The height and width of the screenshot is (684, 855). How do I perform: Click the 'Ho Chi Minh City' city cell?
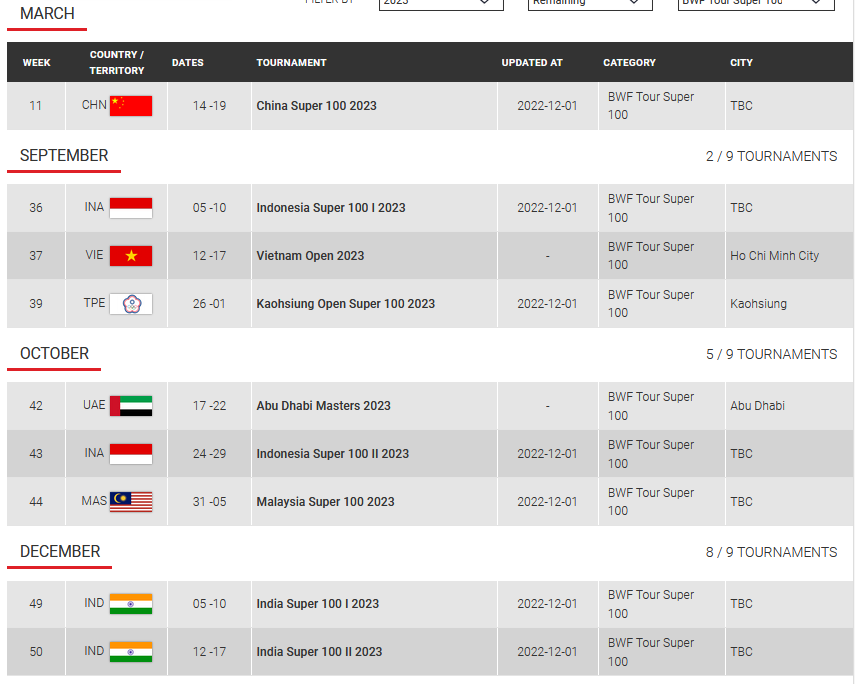point(774,256)
